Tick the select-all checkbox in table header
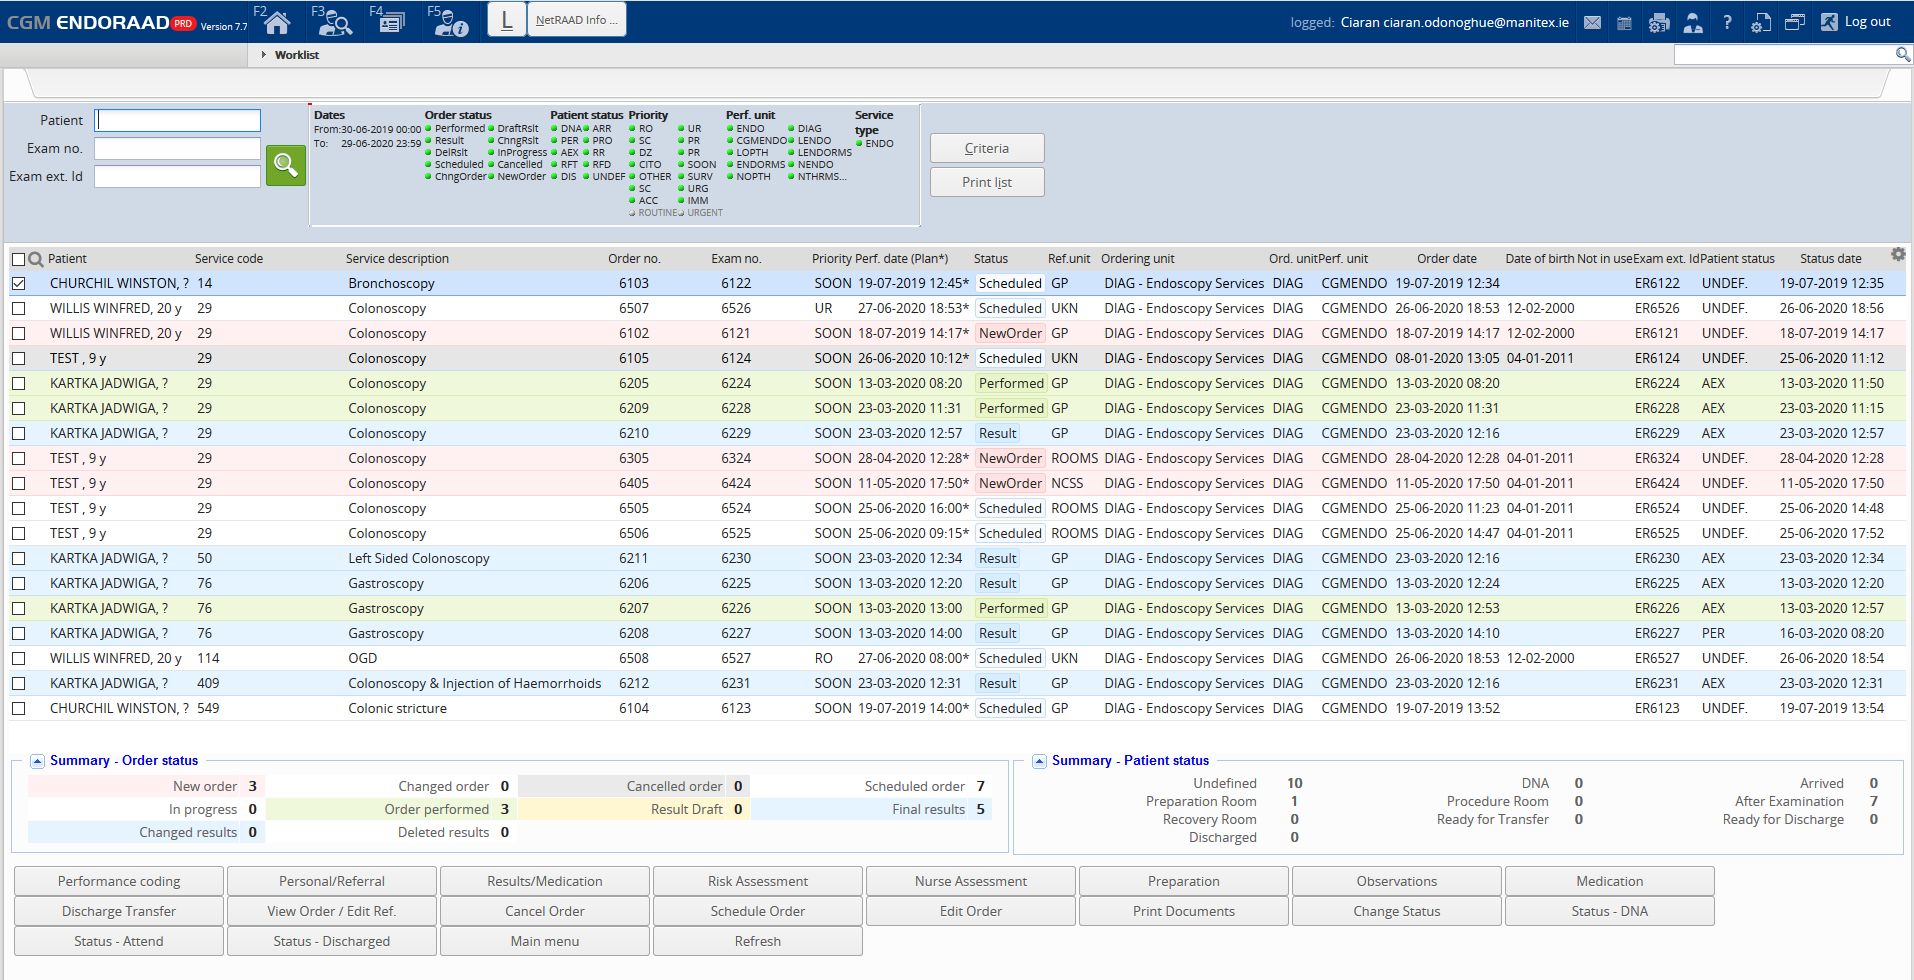This screenshot has height=980, width=1914. coord(18,259)
